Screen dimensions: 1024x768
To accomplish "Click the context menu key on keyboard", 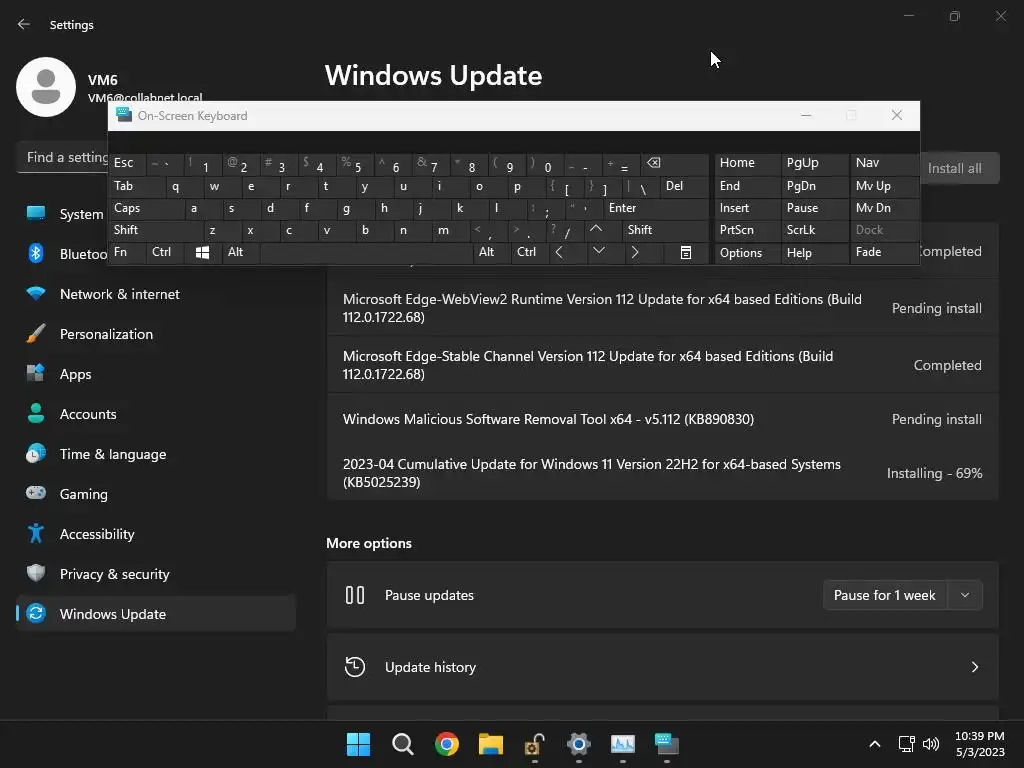I will [x=686, y=253].
